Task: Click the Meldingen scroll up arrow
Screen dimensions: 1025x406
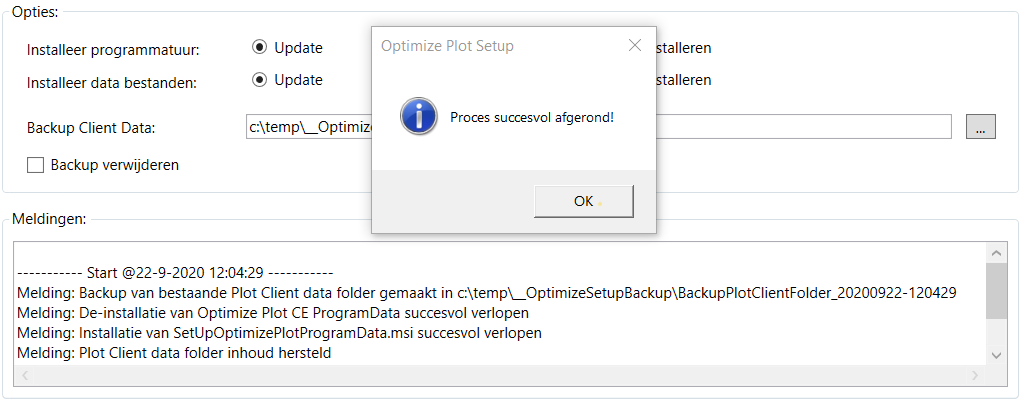Action: pyautogui.click(x=996, y=253)
